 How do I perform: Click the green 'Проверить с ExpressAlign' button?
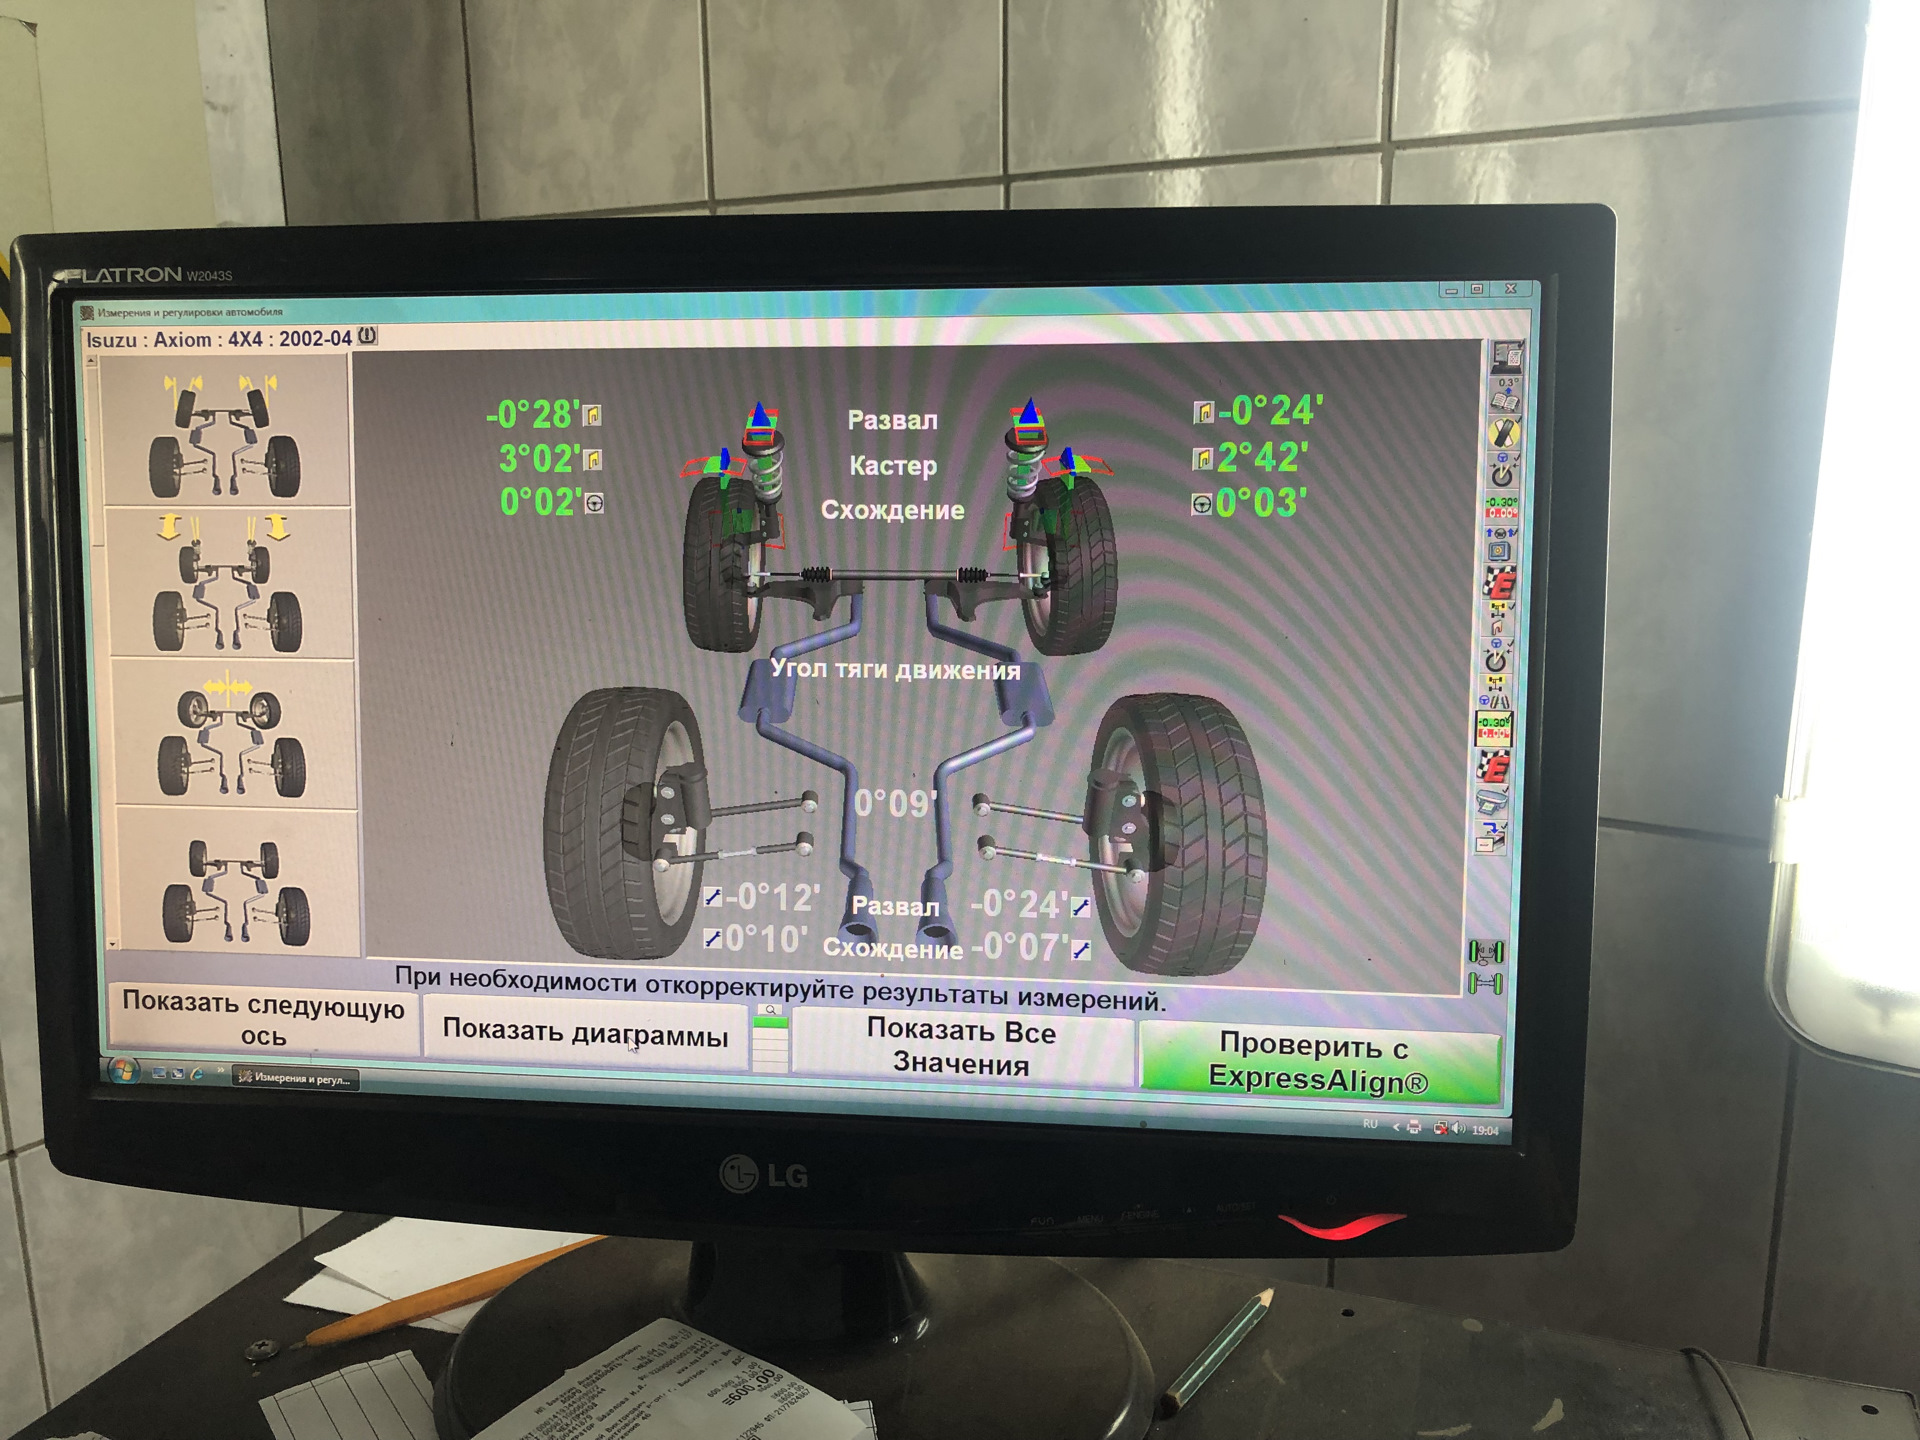click(1318, 1064)
